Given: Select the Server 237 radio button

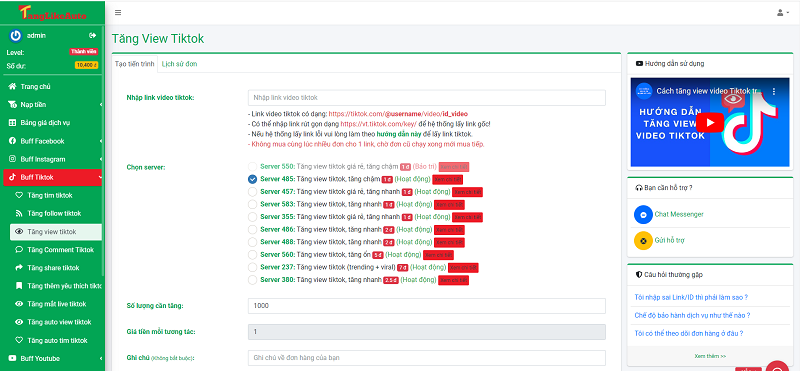Looking at the screenshot, I should [x=253, y=267].
